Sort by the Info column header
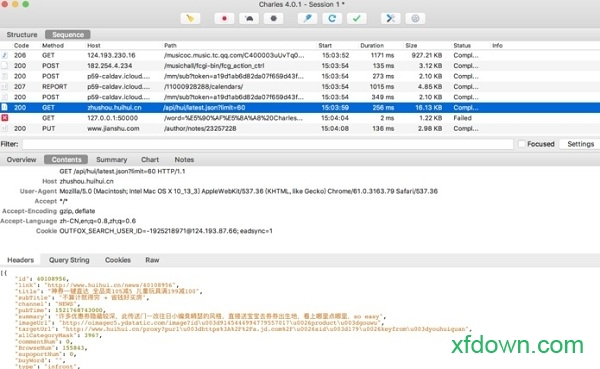 (x=497, y=46)
